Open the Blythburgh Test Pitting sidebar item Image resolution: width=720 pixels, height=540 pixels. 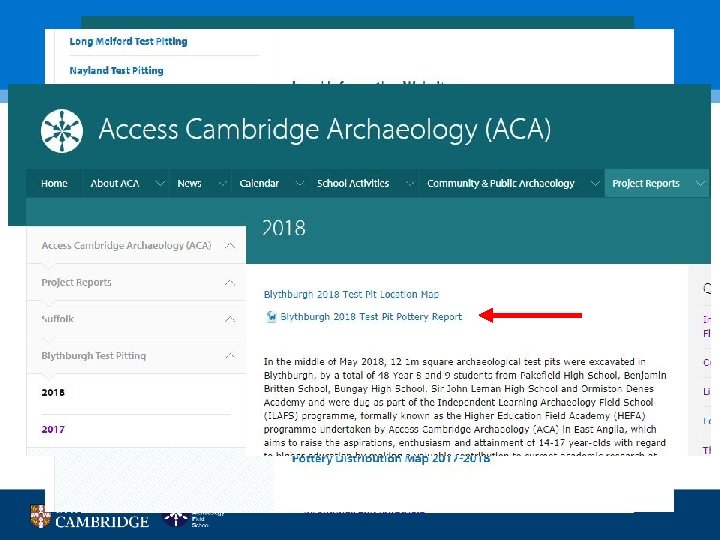tap(94, 355)
